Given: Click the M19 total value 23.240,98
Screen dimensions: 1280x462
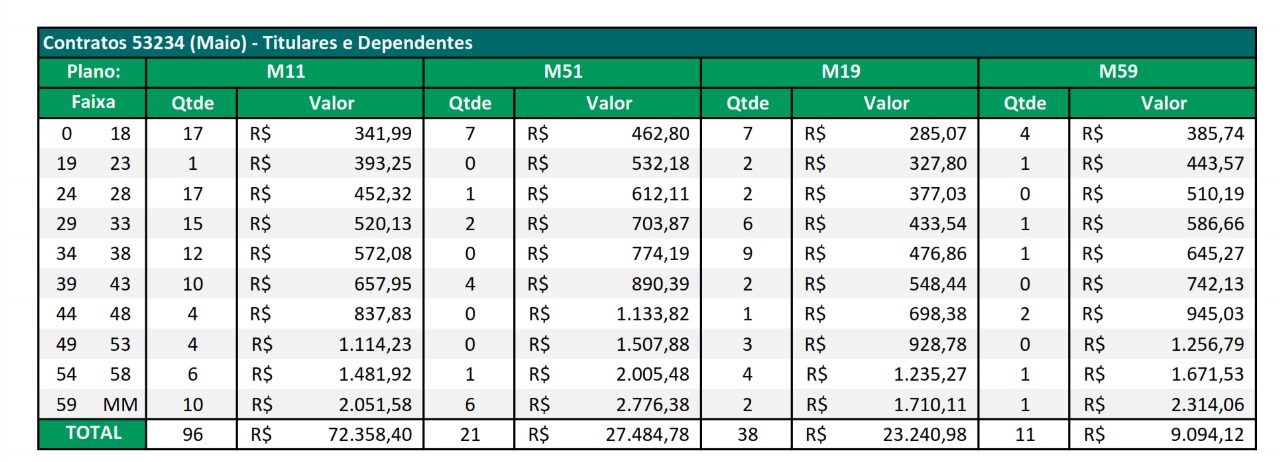Looking at the screenshot, I should point(925,435).
